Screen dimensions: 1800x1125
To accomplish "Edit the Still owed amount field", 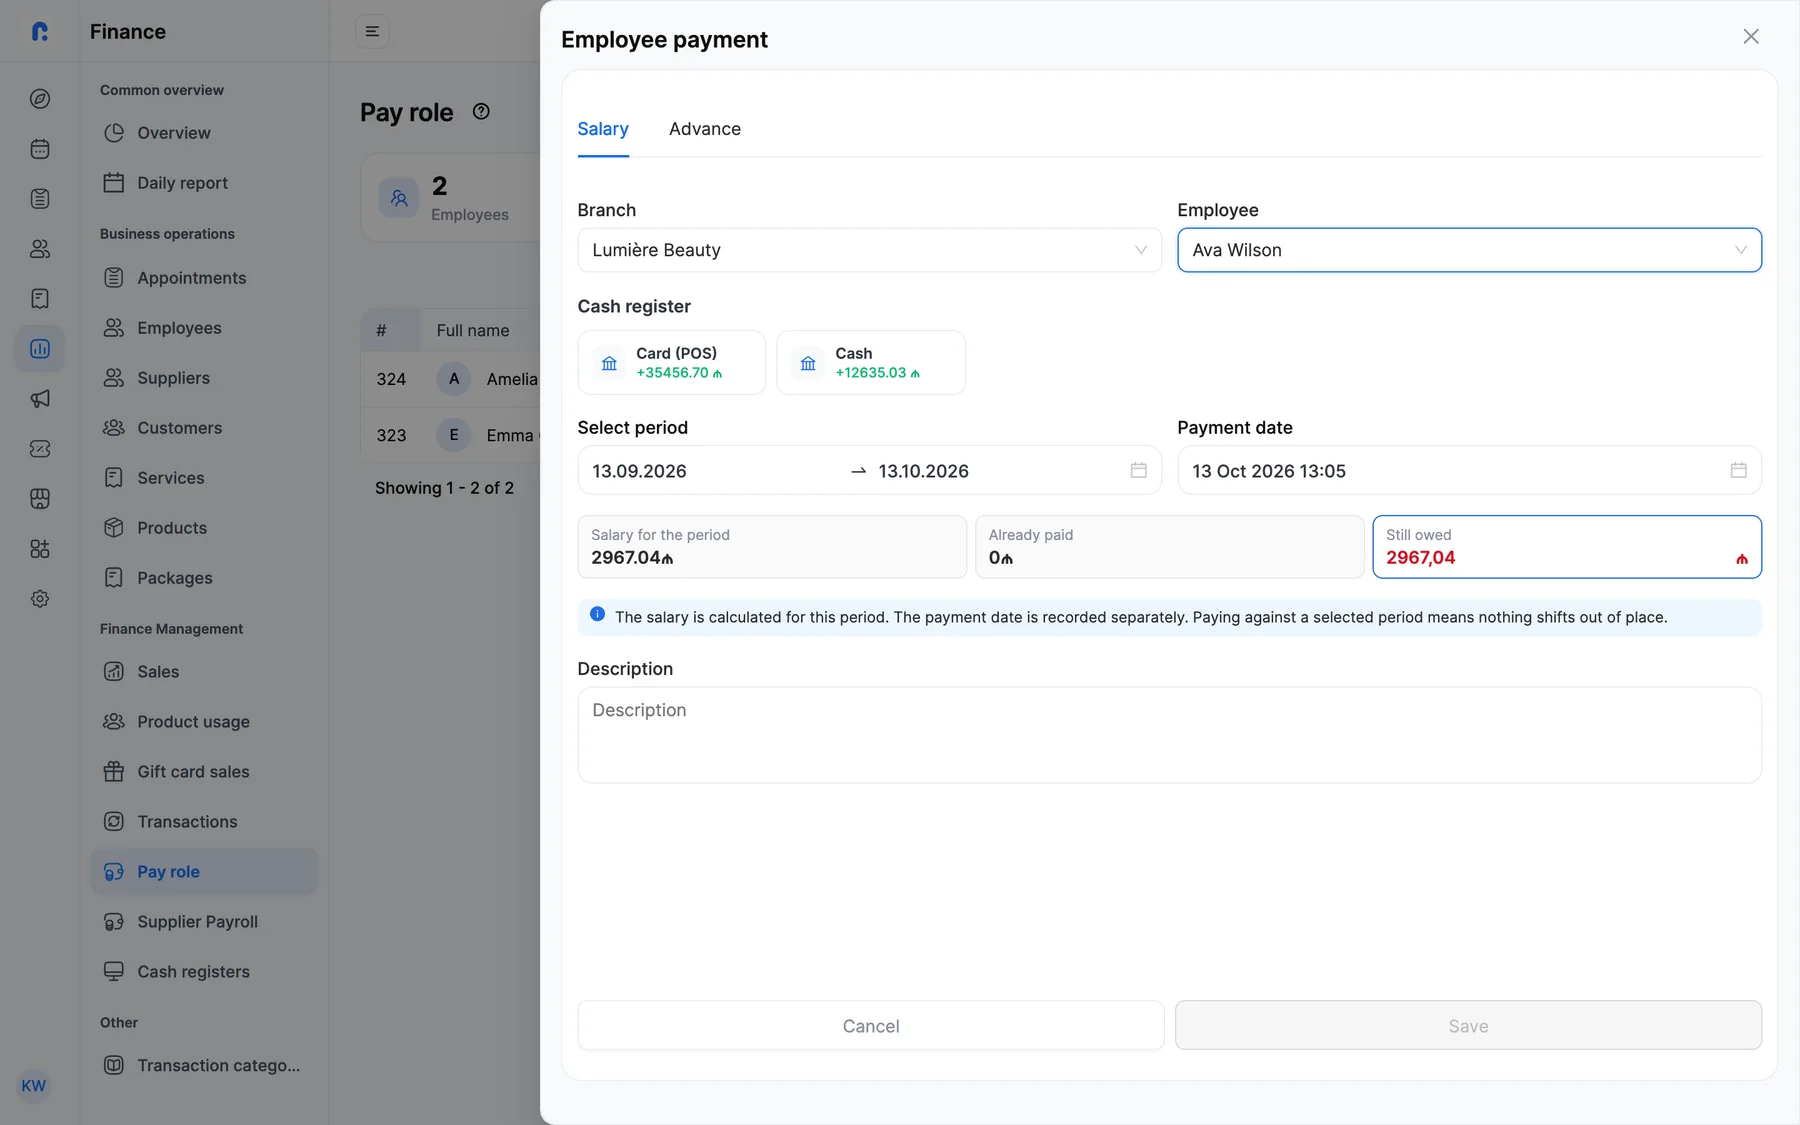I will pyautogui.click(x=1567, y=547).
